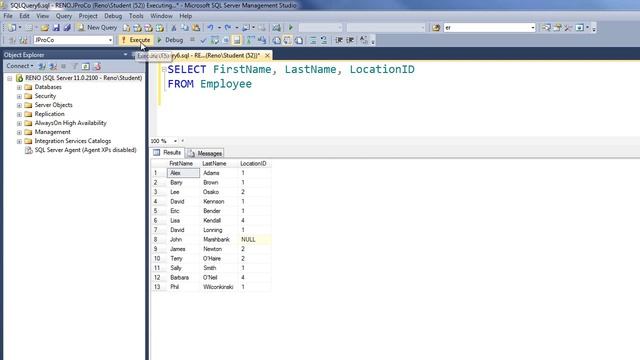Screen dimensions: 640x360
Task: Expand Integration Services Catalogs node
Action: pyautogui.click(x=19, y=141)
